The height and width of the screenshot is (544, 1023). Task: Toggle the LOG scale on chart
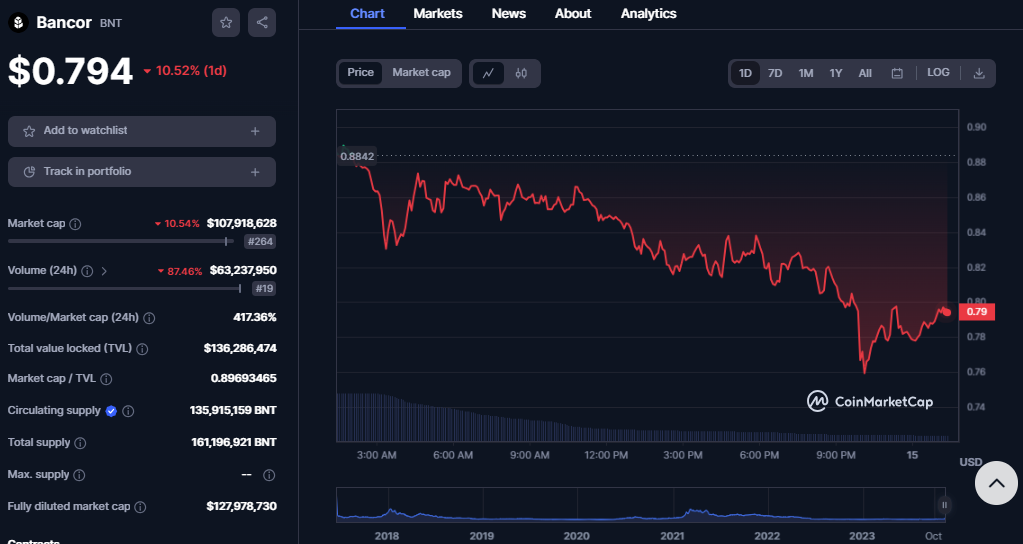click(938, 73)
